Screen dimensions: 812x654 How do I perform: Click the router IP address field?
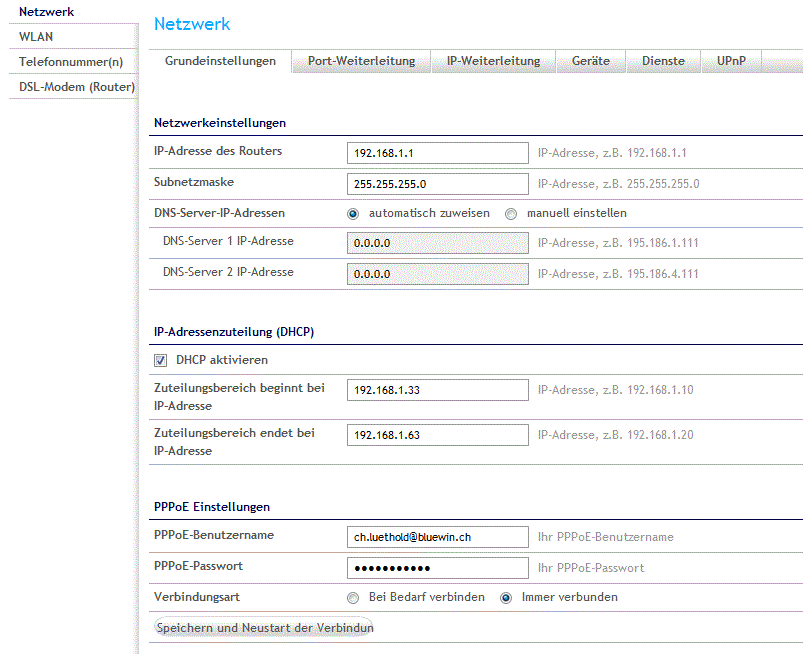(437, 153)
